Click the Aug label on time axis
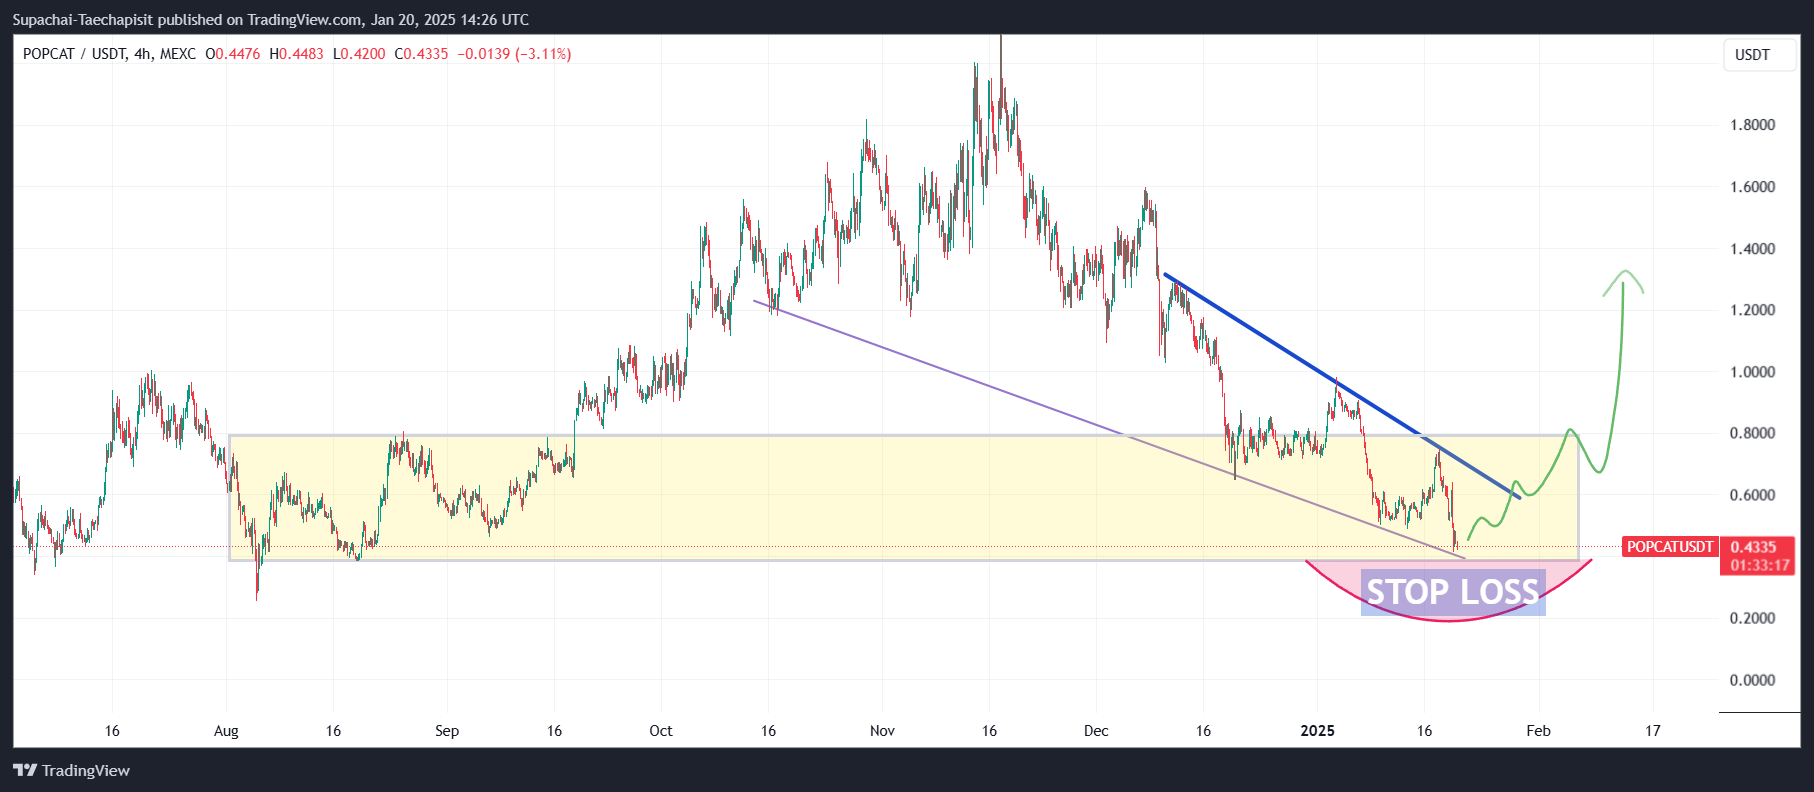The width and height of the screenshot is (1814, 792). pos(226,731)
